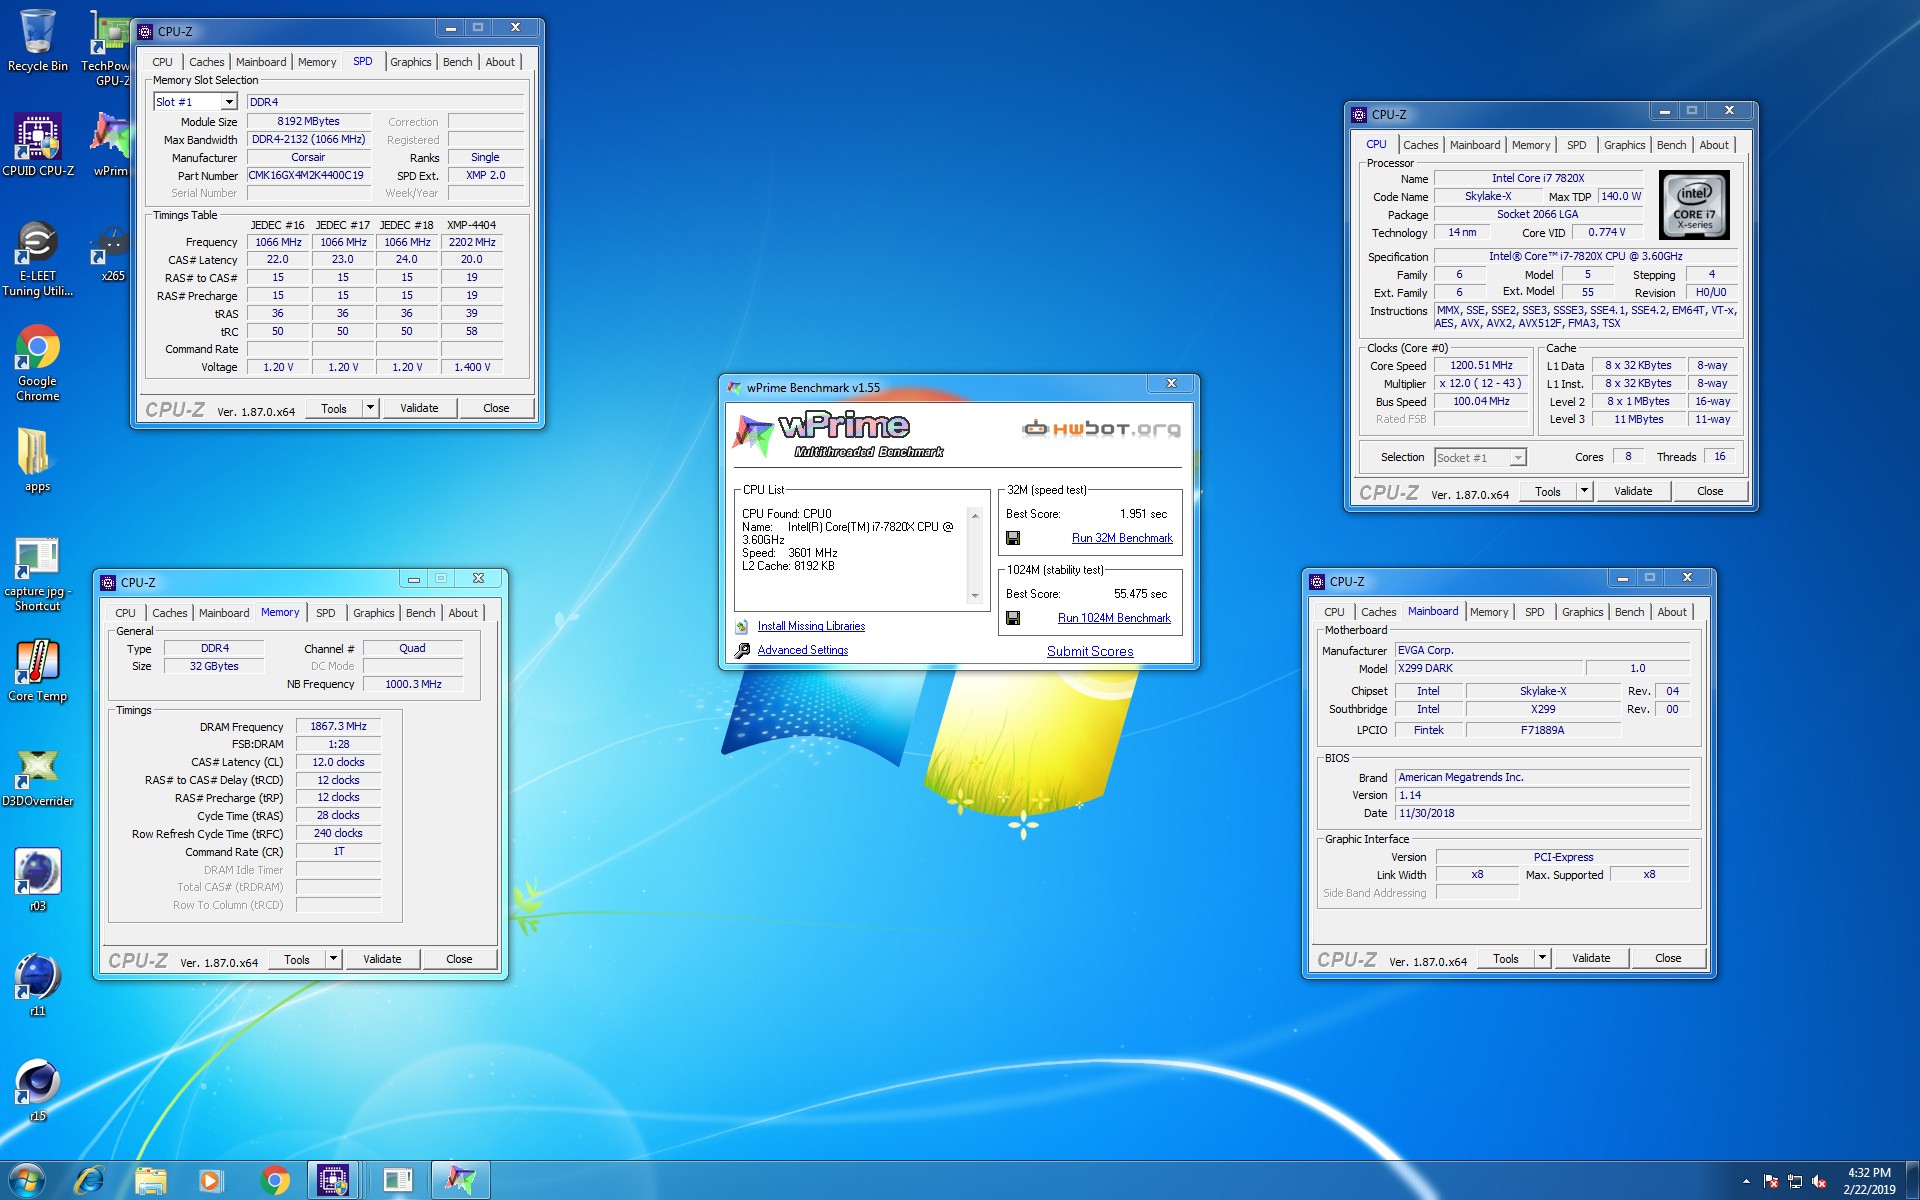Launch Core Temp desktop icon
Image resolution: width=1920 pixels, height=1200 pixels.
click(37, 670)
